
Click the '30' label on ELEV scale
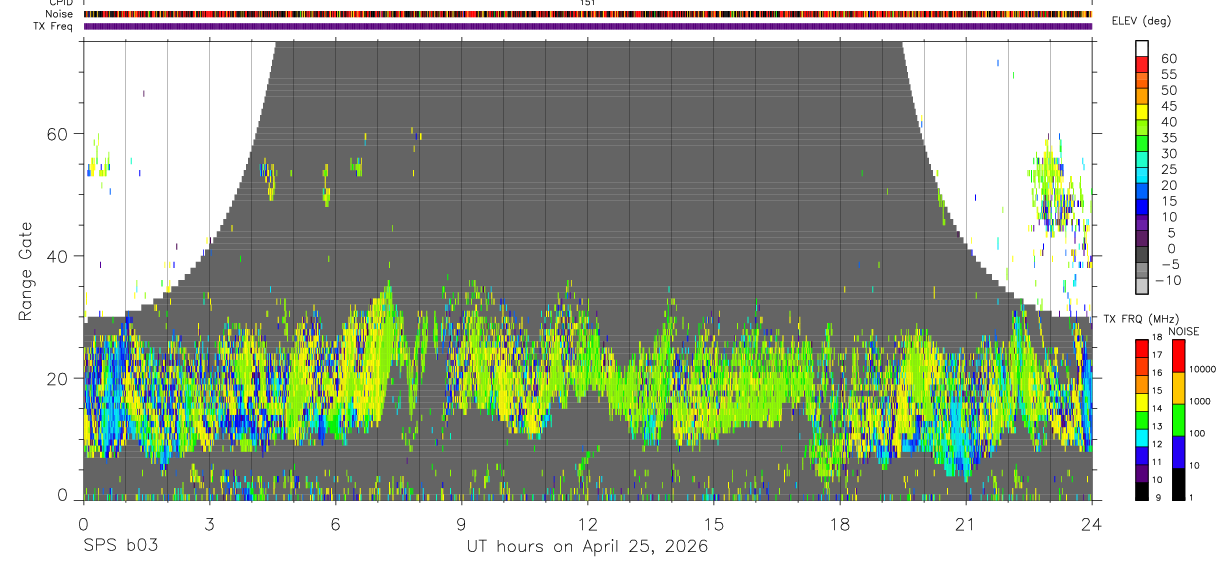(x=1169, y=154)
